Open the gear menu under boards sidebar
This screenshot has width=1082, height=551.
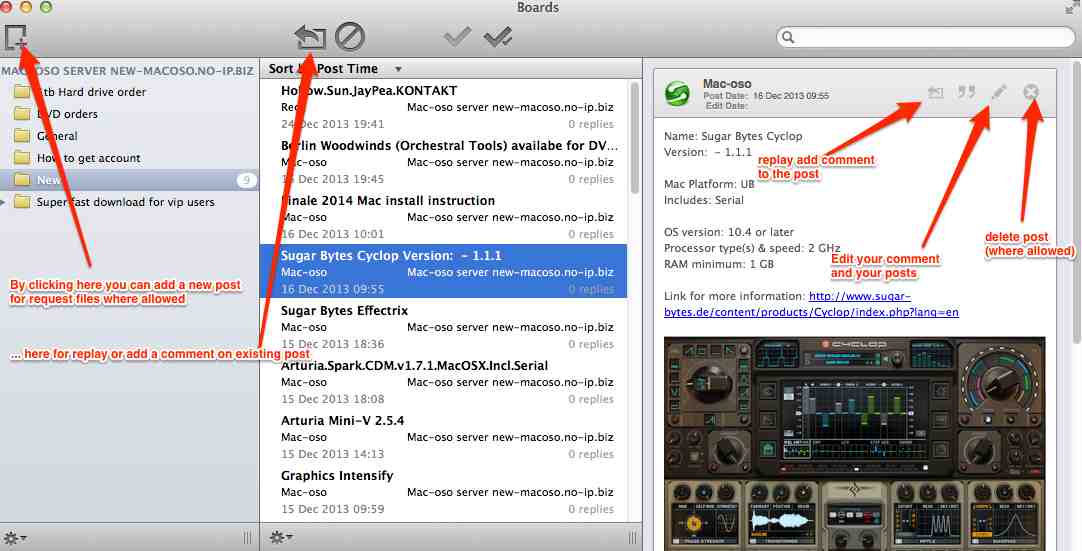tap(14, 537)
